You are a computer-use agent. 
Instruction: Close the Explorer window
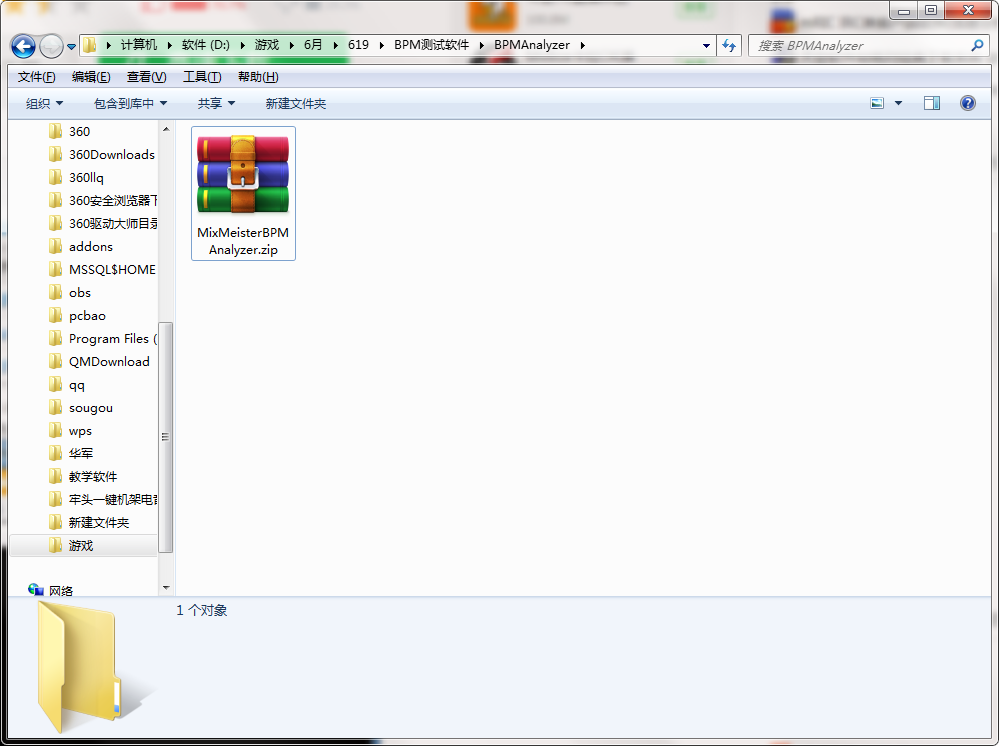point(968,11)
